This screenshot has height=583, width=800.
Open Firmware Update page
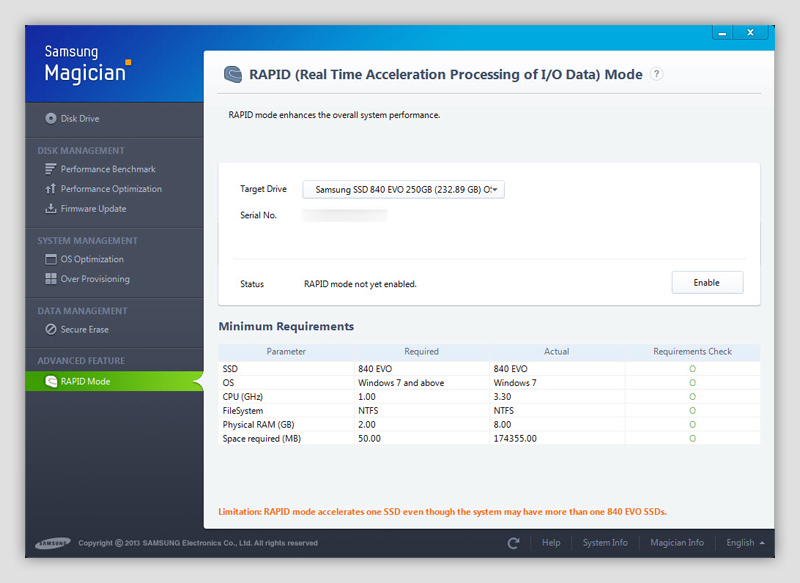(93, 209)
